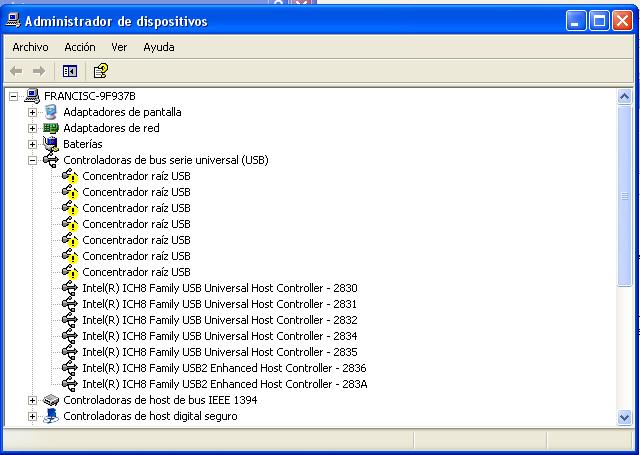This screenshot has height=455, width=640.
Task: Click the scrollbar down arrow
Action: pyautogui.click(x=624, y=417)
